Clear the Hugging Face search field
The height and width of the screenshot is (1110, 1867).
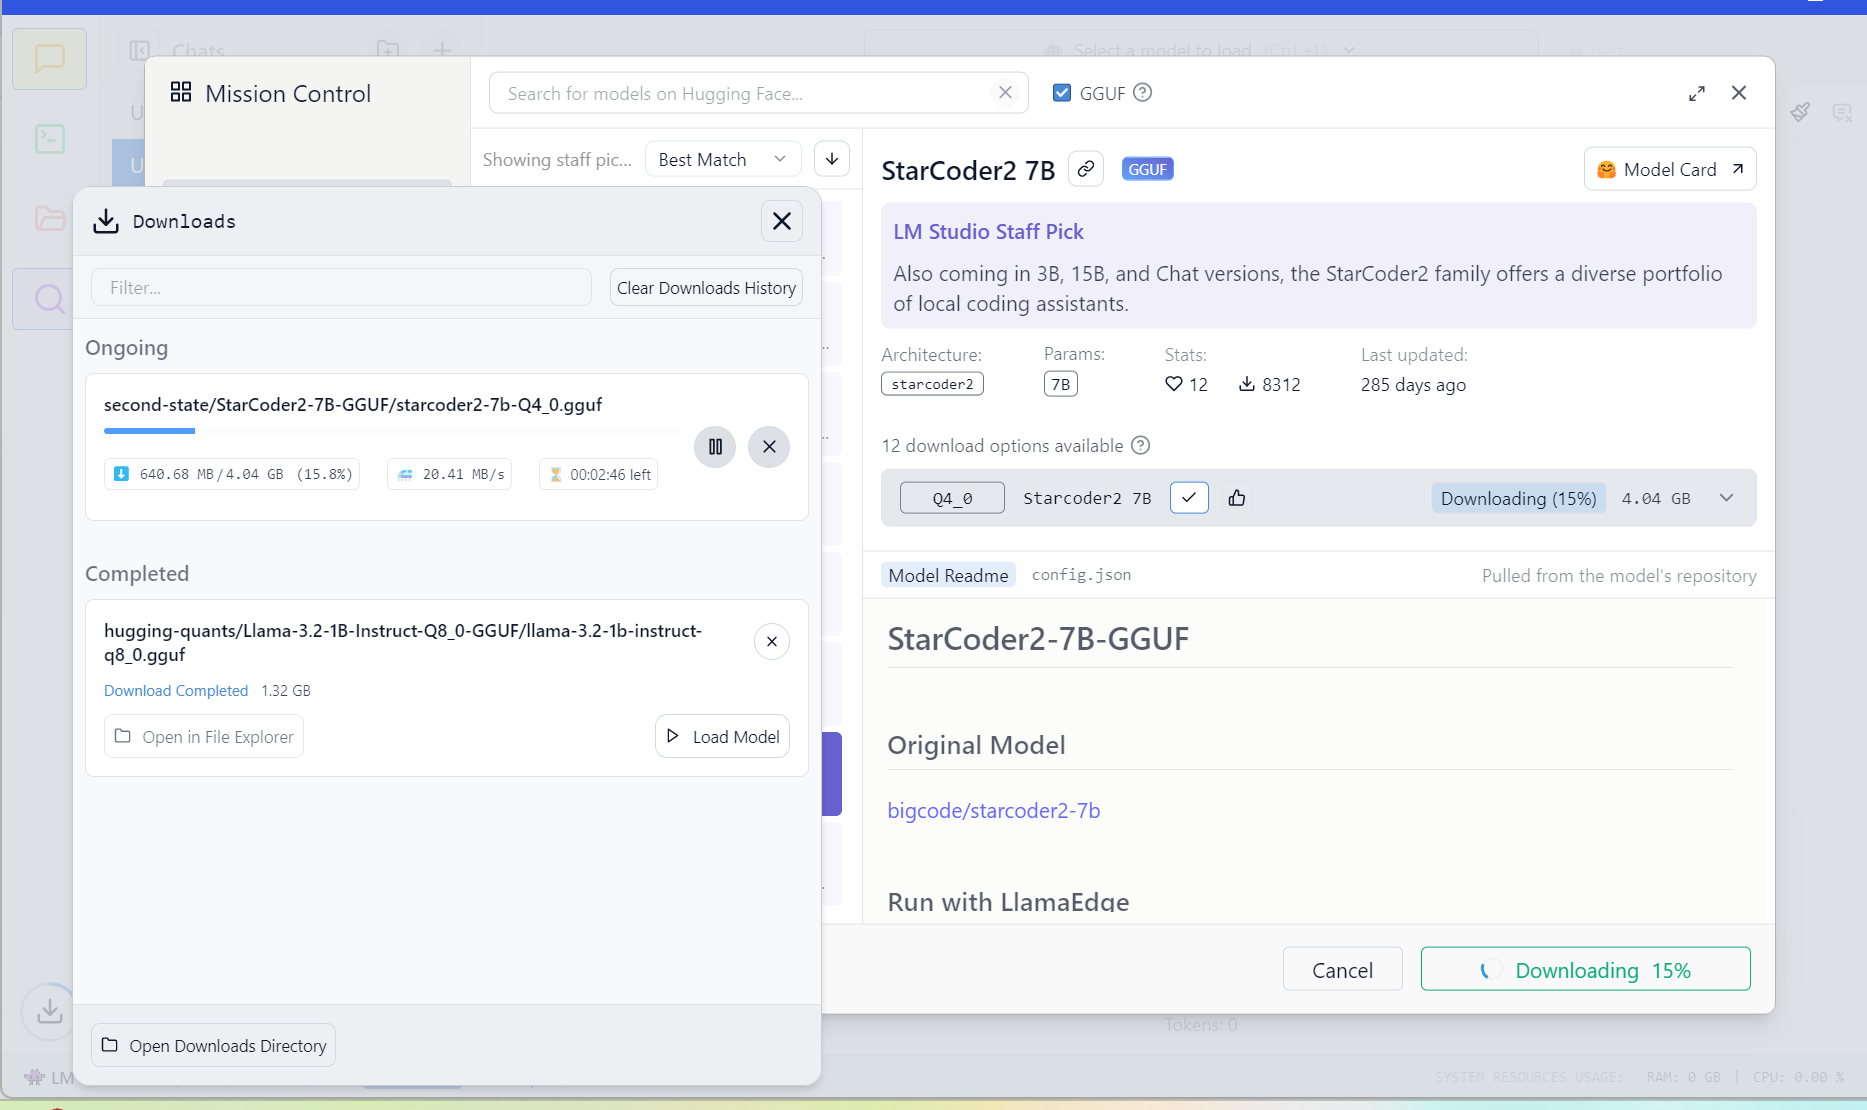[x=1005, y=92]
